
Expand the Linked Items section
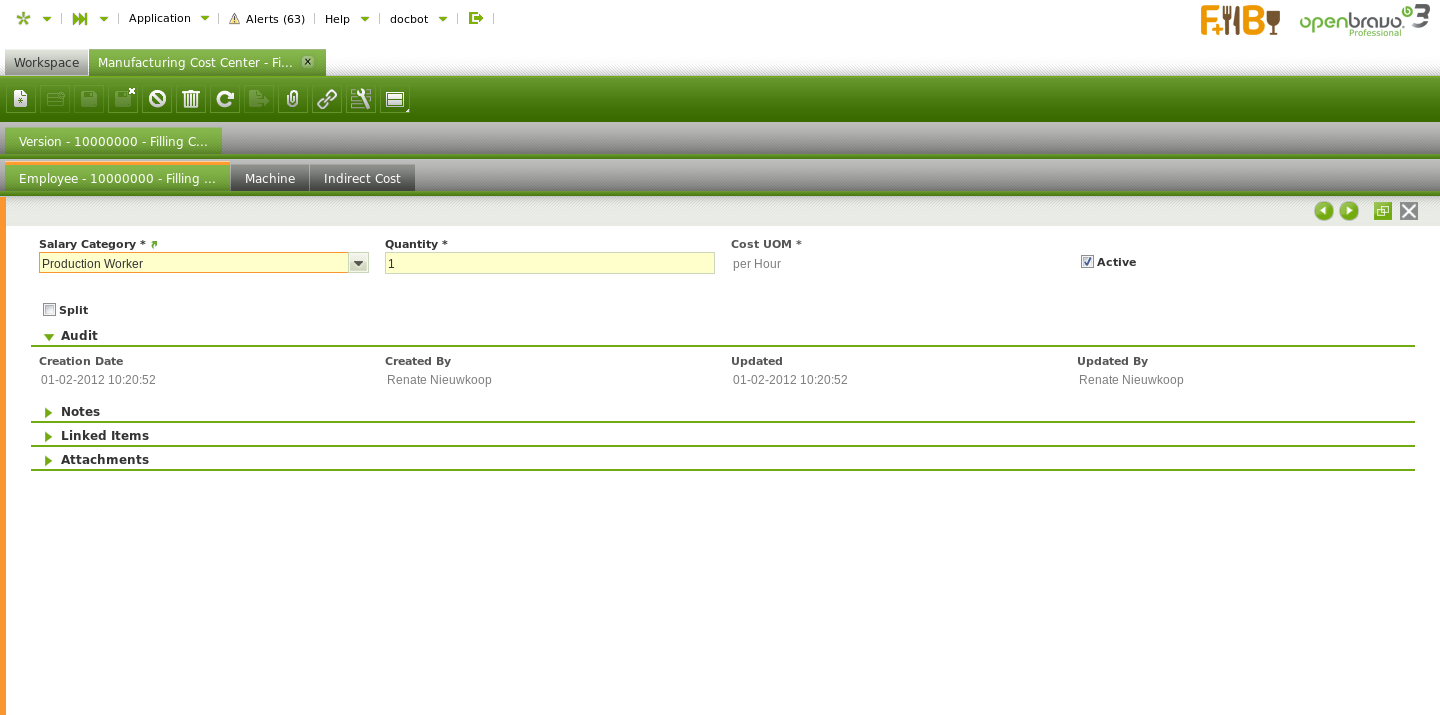point(104,436)
